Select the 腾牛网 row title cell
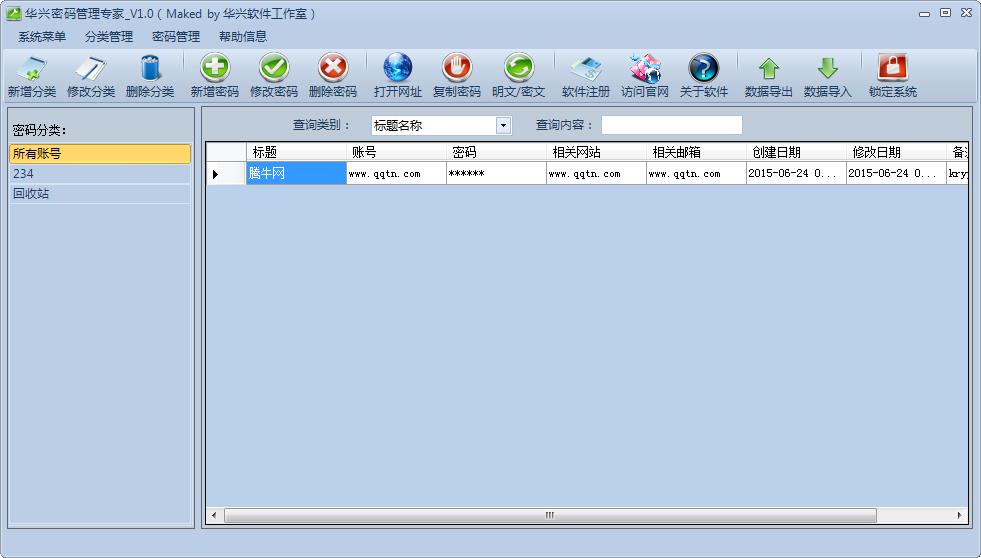 click(x=296, y=174)
